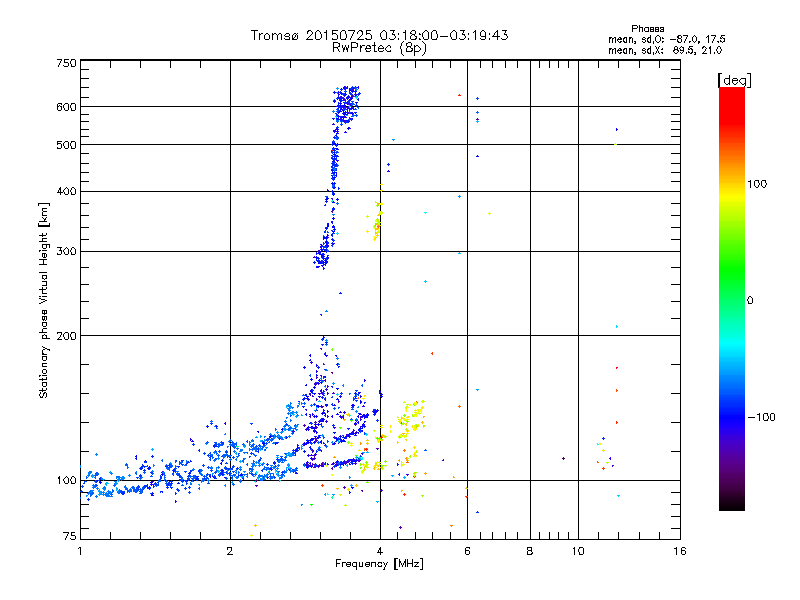The height and width of the screenshot is (600, 800).
Task: Click the colorbar label '0'
Action: [x=750, y=300]
